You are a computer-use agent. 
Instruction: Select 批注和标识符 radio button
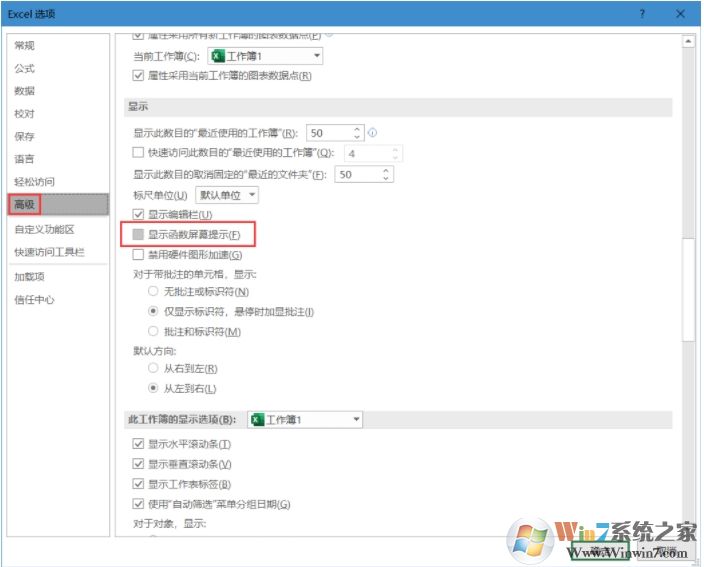pyautogui.click(x=153, y=331)
